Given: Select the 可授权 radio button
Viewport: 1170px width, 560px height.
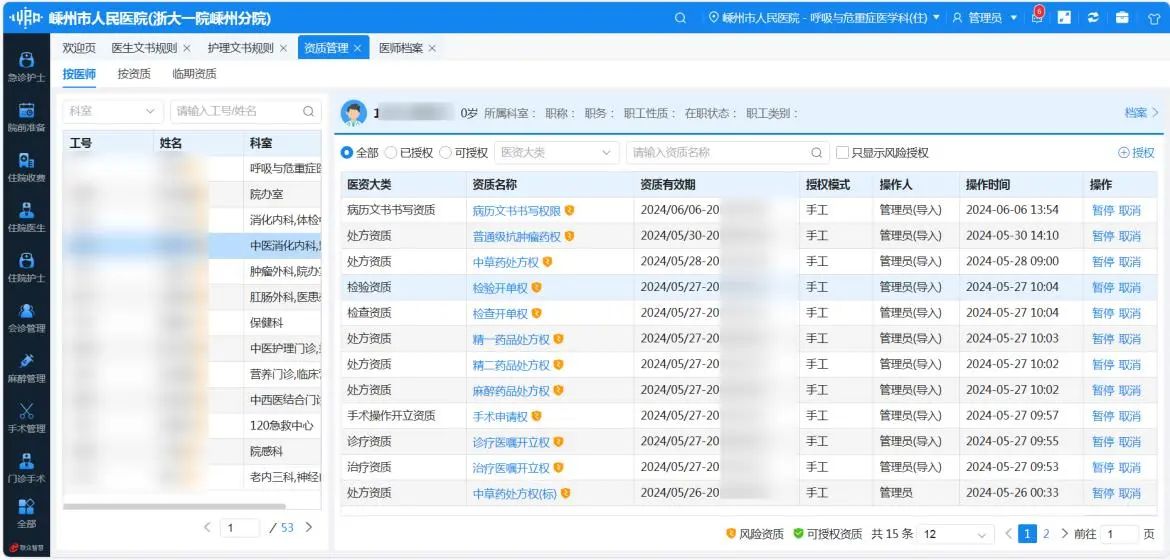Looking at the screenshot, I should click(x=445, y=152).
